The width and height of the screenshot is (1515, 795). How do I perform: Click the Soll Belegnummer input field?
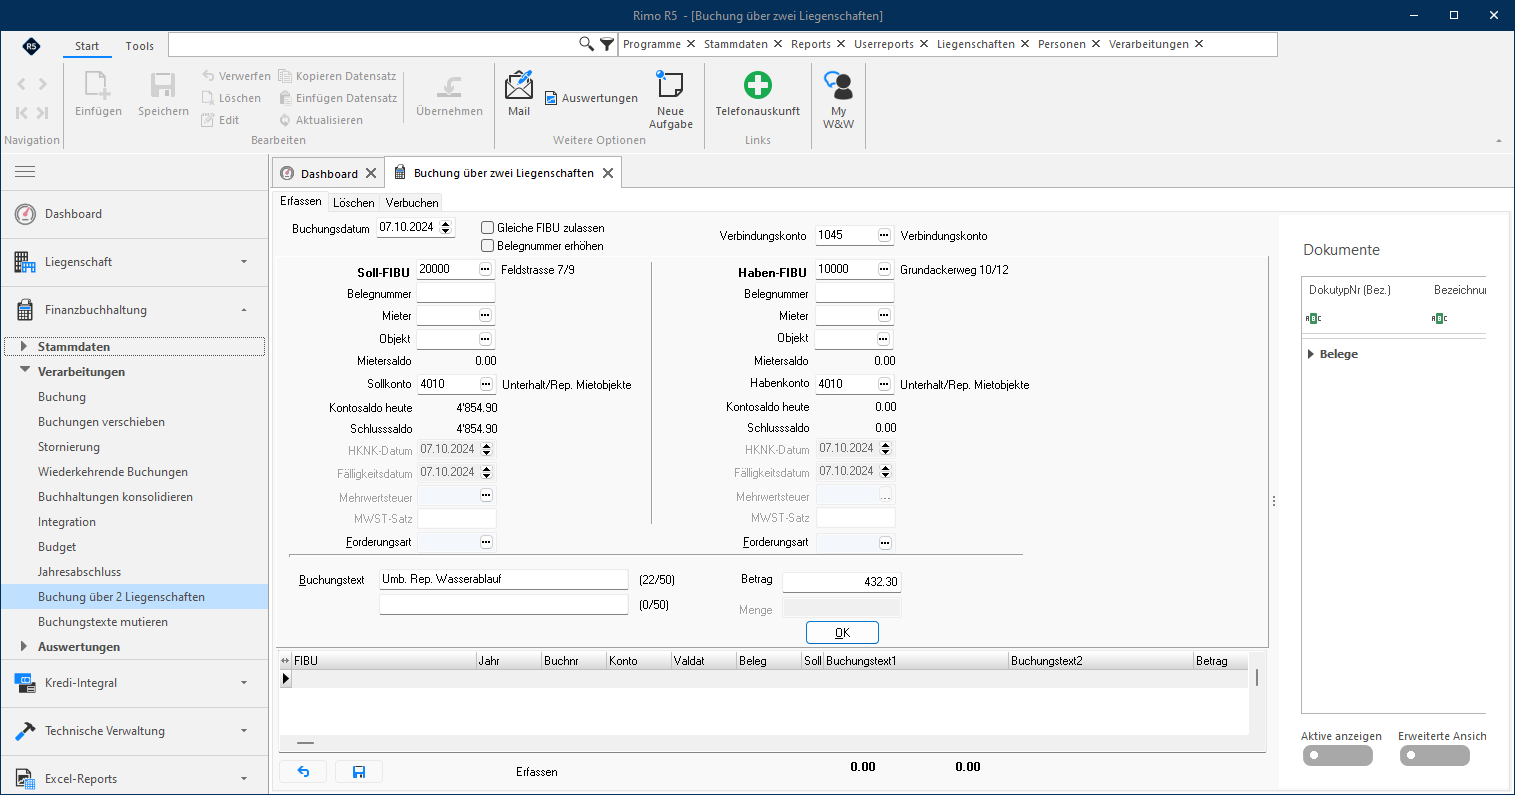[456, 293]
